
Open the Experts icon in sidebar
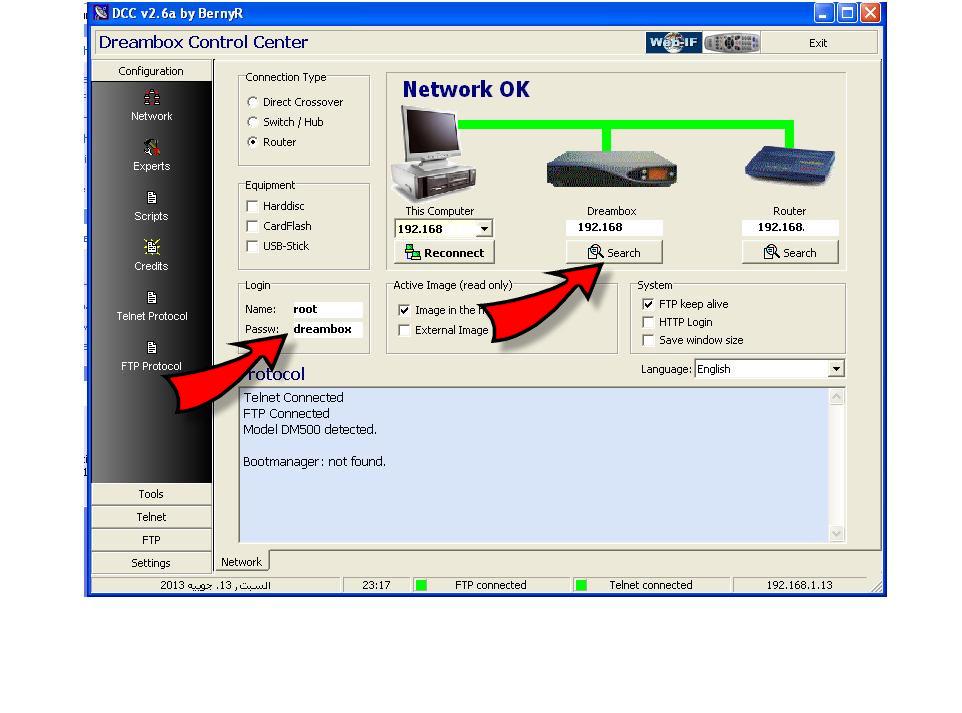pos(152,148)
